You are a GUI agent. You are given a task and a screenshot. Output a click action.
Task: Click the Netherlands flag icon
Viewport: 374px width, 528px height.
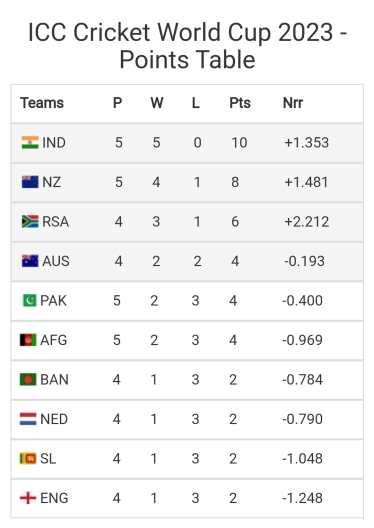pyautogui.click(x=28, y=419)
